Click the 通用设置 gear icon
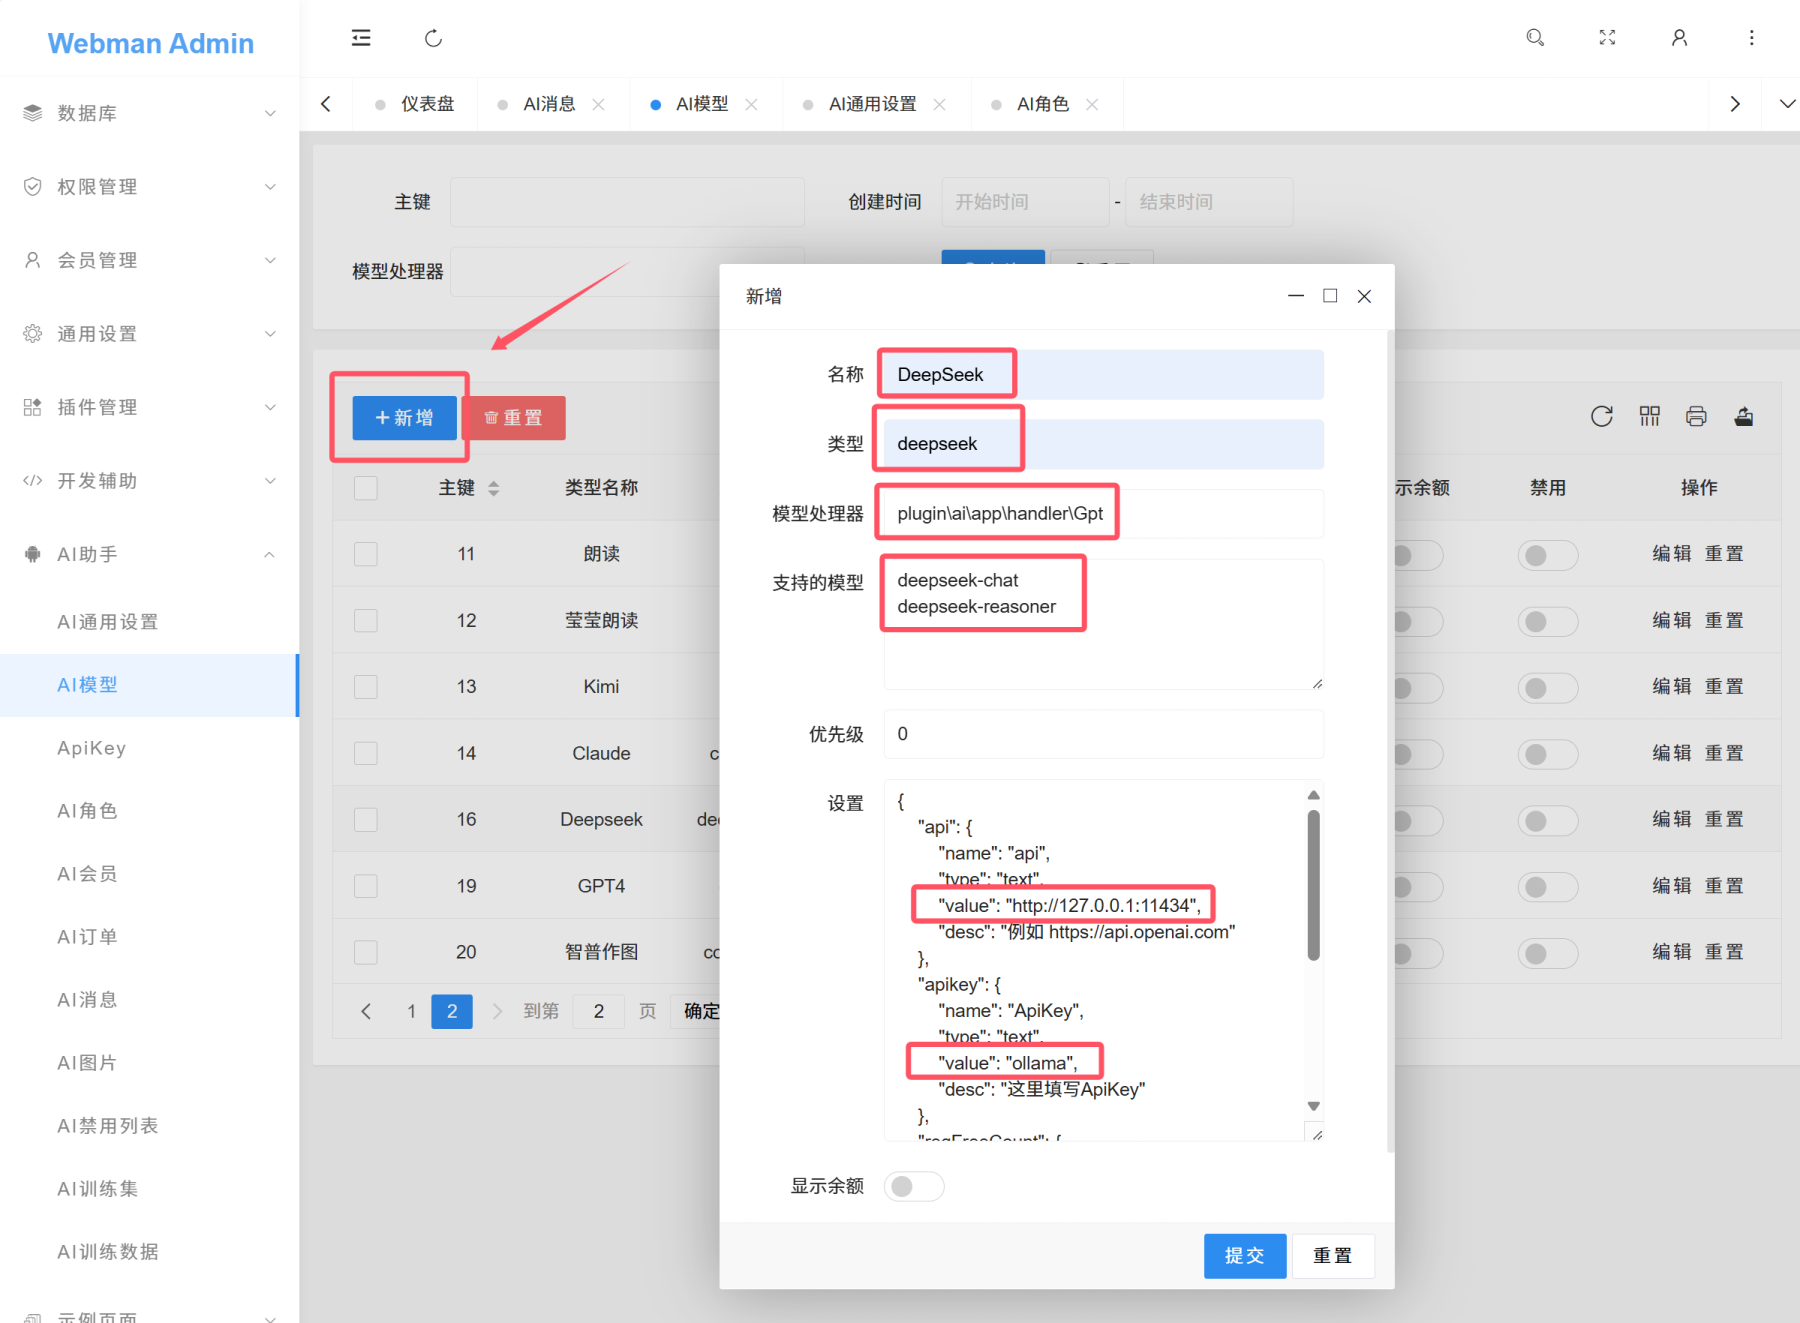1800x1323 pixels. pyautogui.click(x=33, y=334)
